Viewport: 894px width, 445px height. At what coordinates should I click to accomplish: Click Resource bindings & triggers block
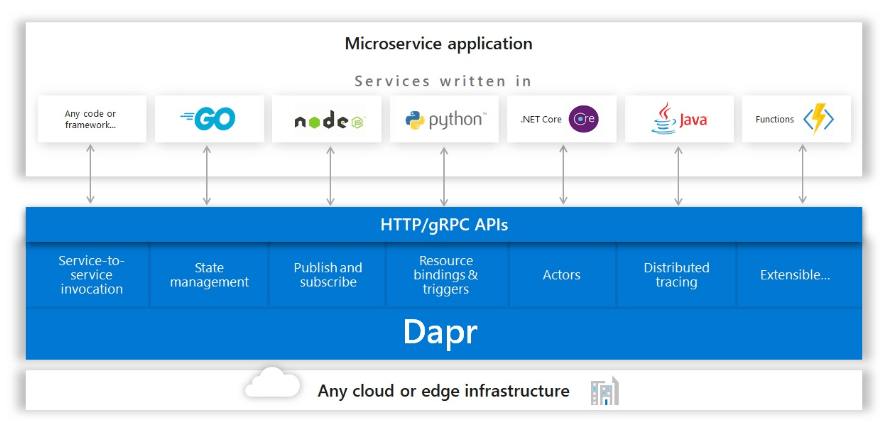[x=446, y=275]
